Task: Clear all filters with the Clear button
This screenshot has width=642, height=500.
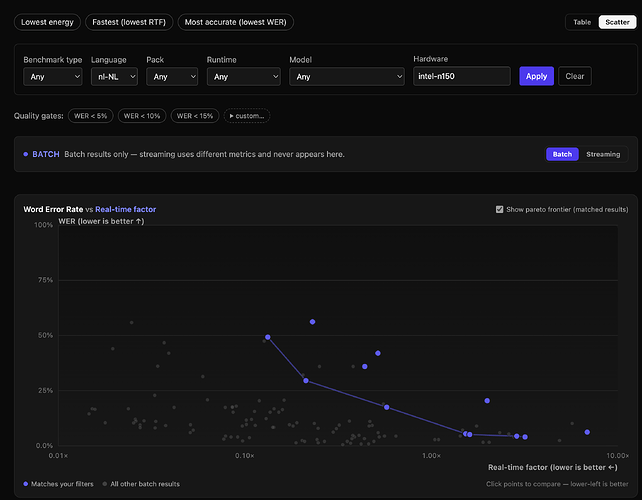Action: (x=575, y=76)
